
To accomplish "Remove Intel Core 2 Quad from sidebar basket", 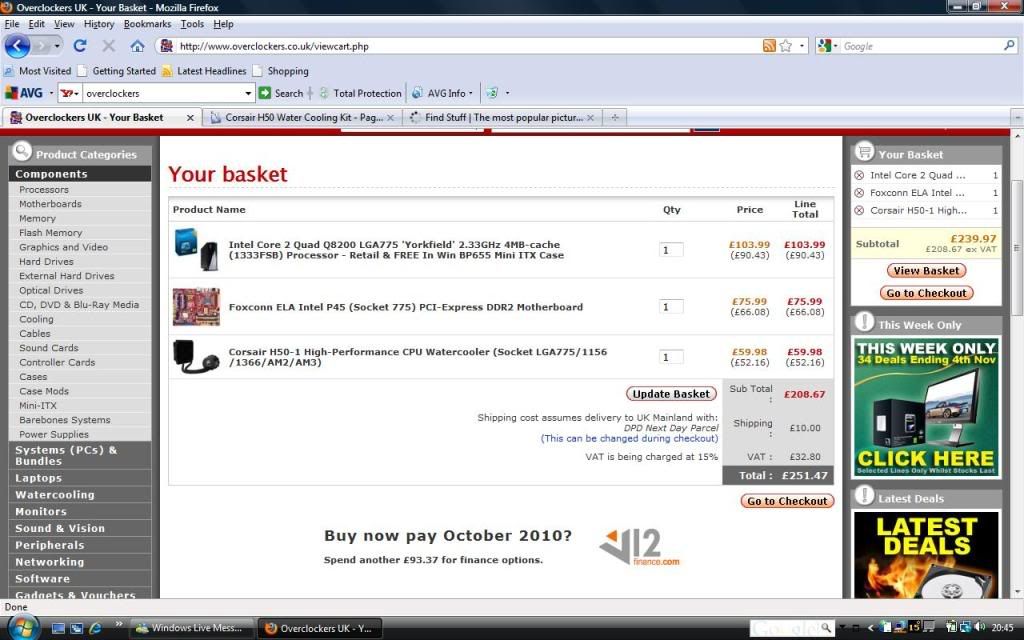I will 859,175.
